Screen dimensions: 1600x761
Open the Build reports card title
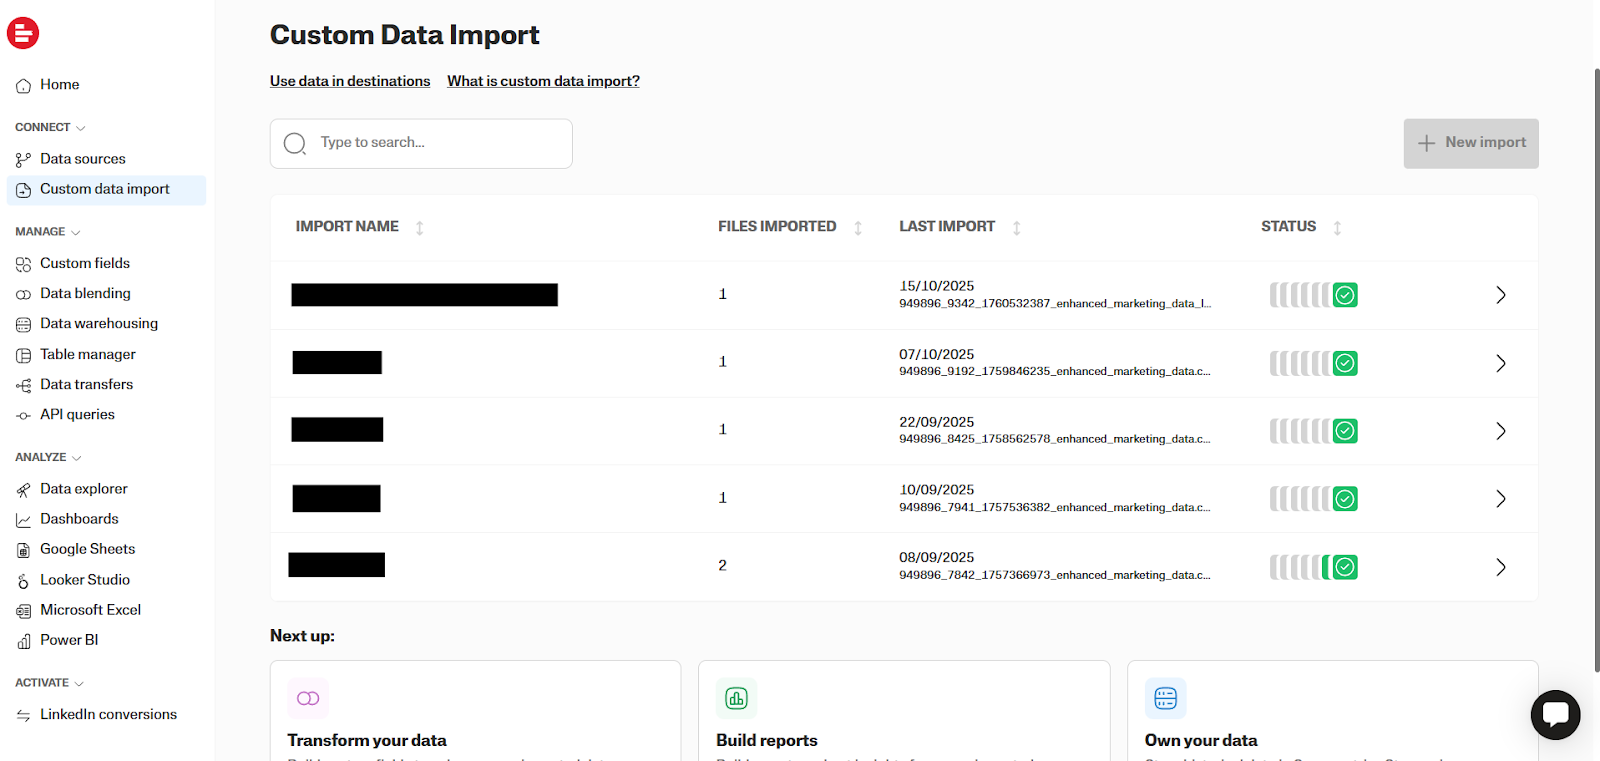[767, 741]
